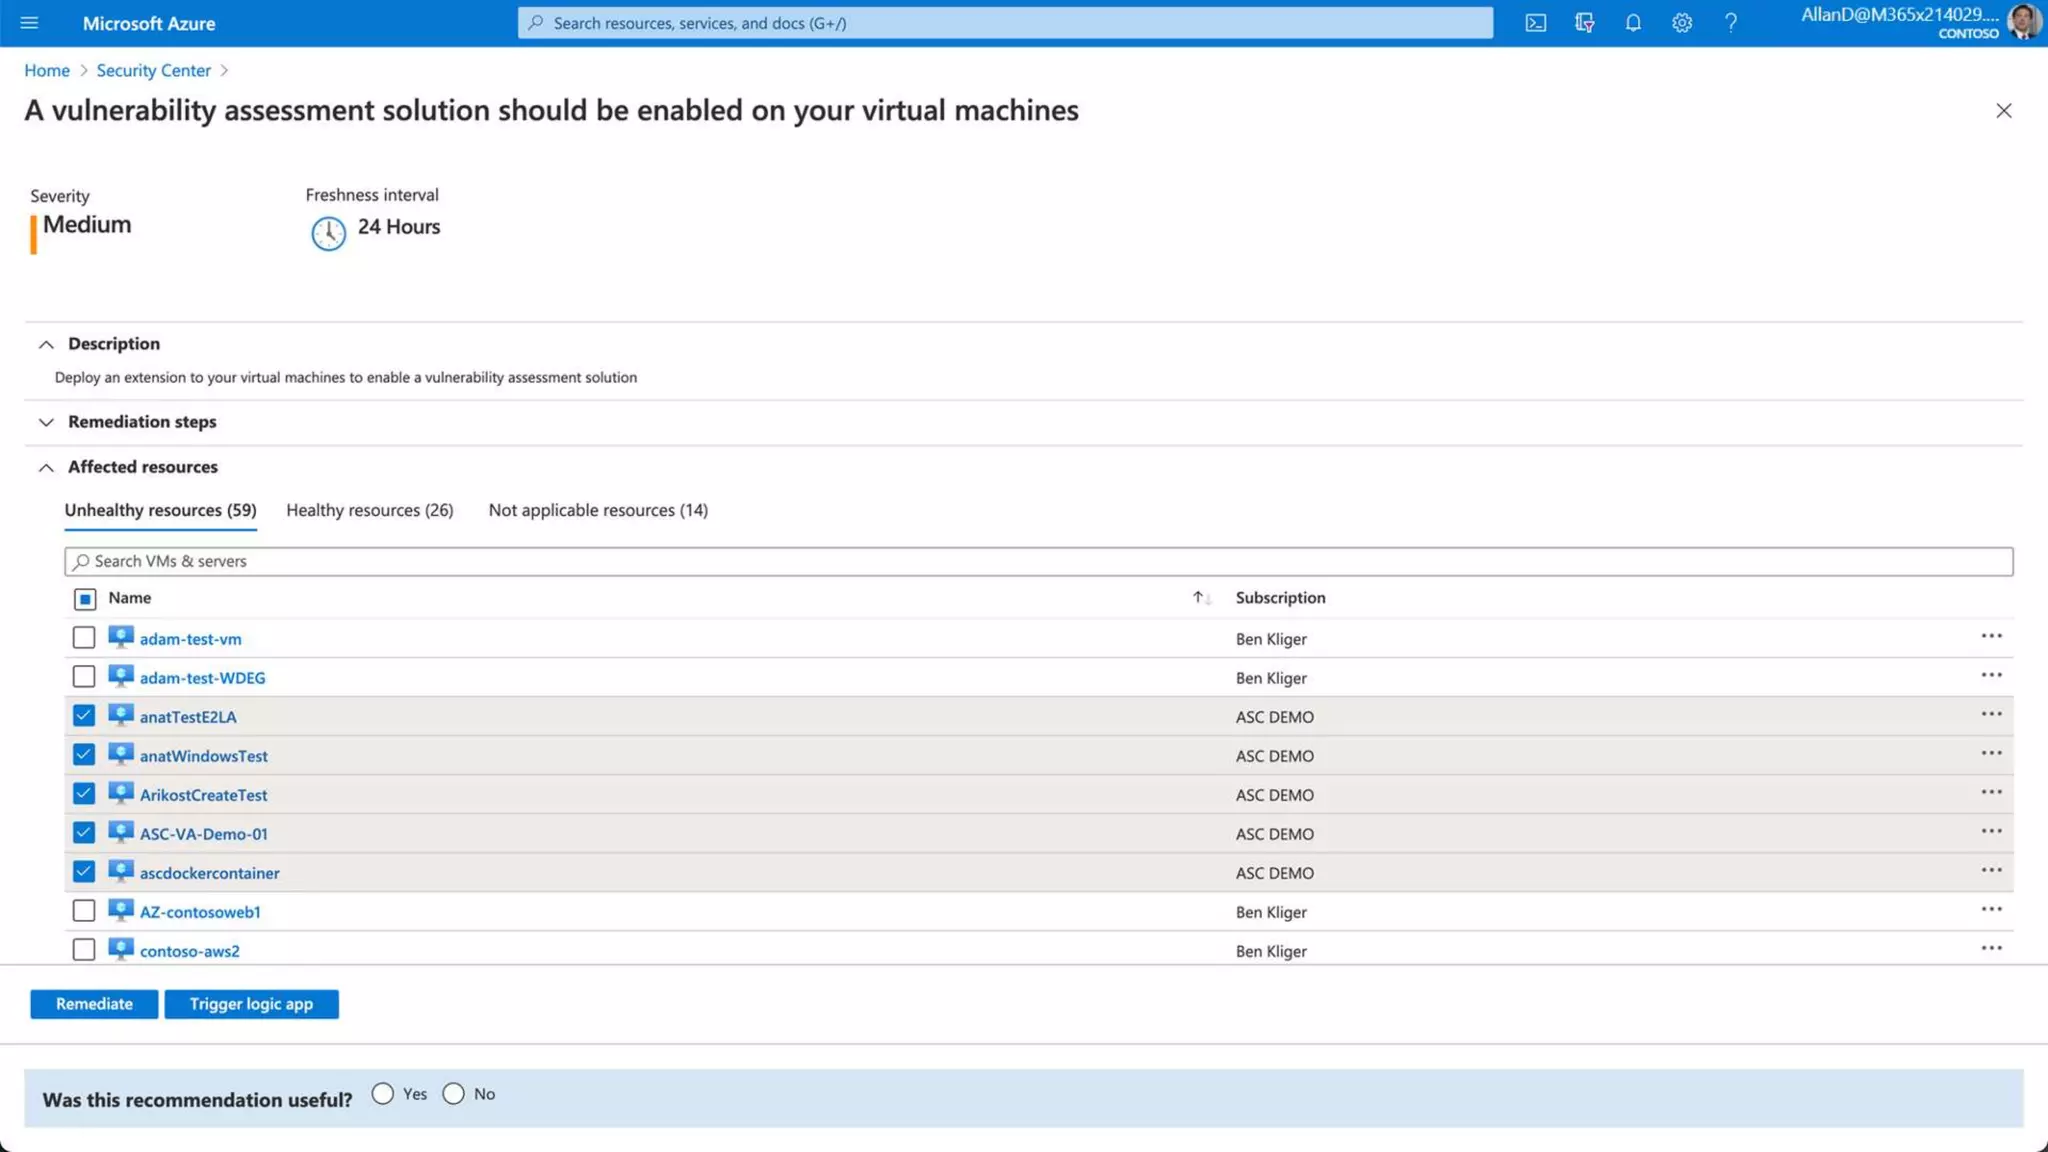Select Yes for recommendation useful
The image size is (2048, 1152).
[383, 1094]
